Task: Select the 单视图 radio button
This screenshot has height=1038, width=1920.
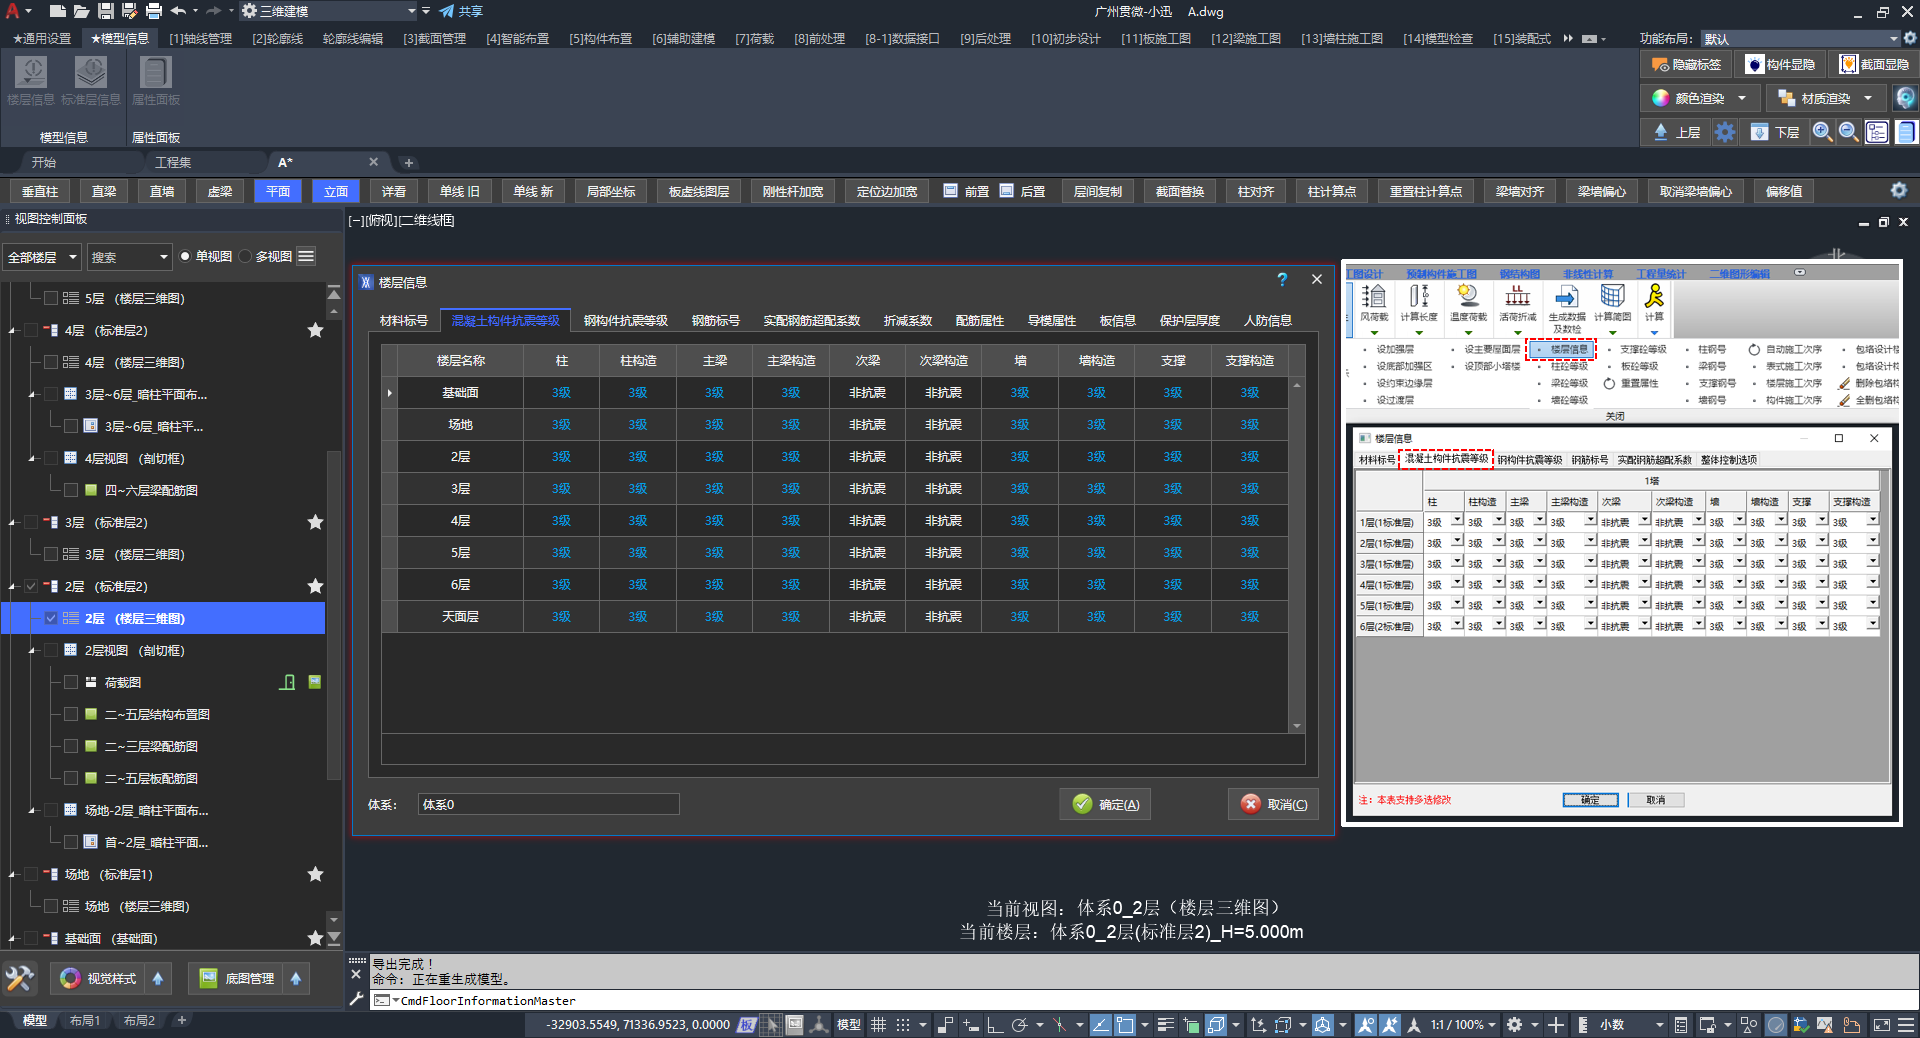Action: pyautogui.click(x=185, y=257)
